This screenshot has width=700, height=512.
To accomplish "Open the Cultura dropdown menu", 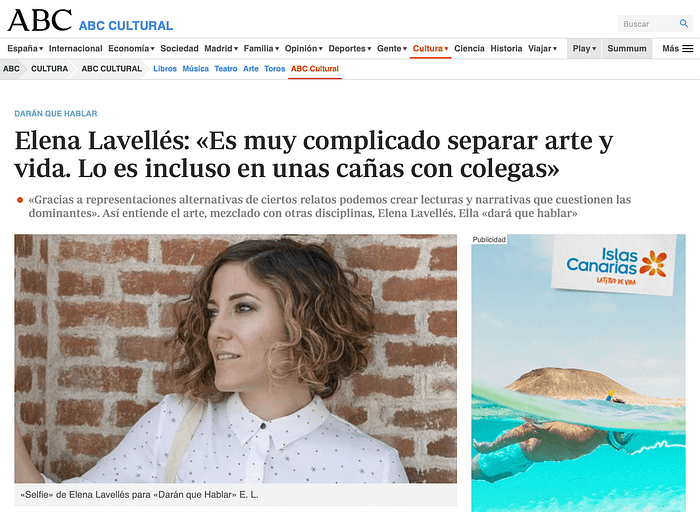I will pyautogui.click(x=430, y=48).
